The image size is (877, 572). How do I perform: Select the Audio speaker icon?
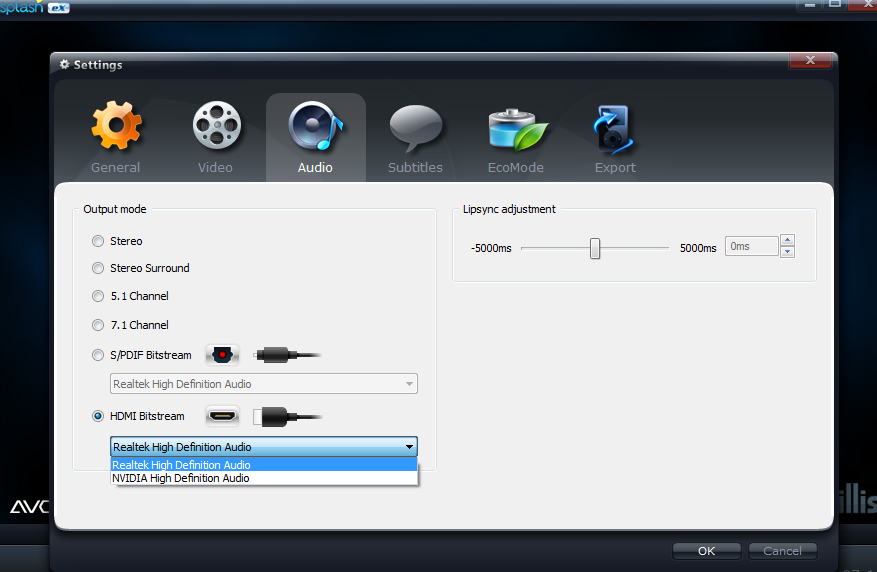(x=316, y=126)
